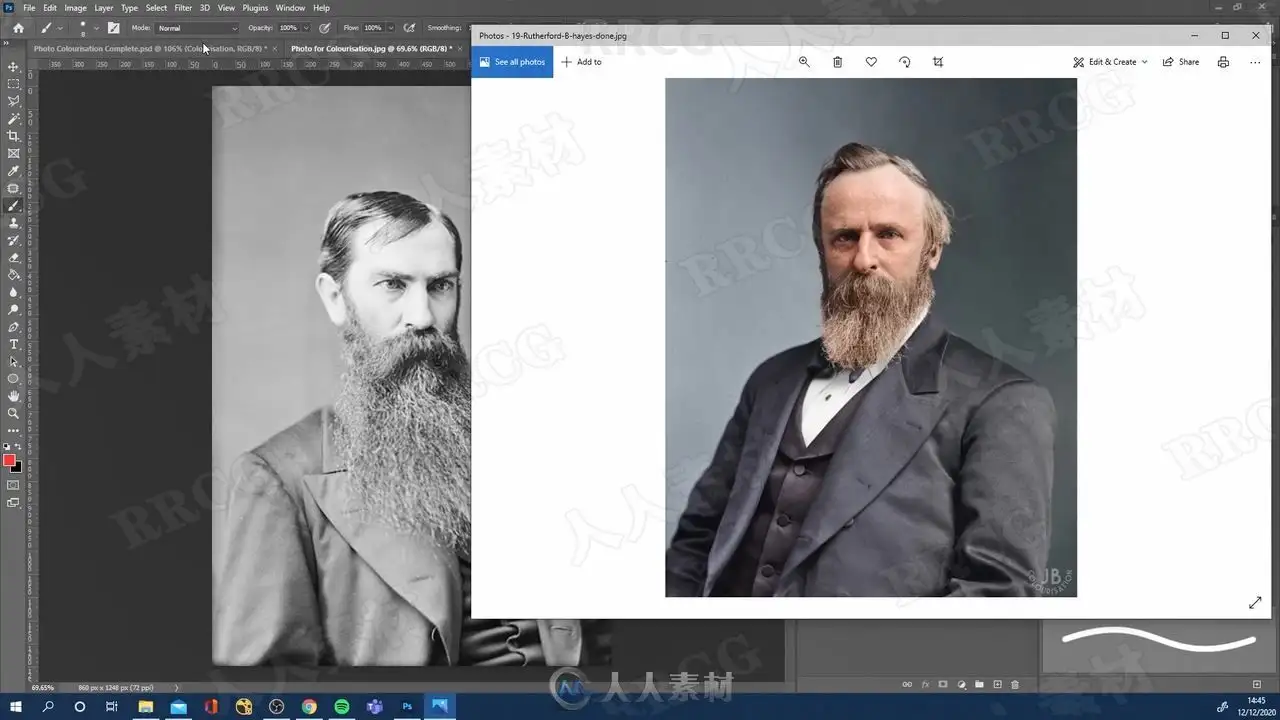The image size is (1280, 720).
Task: Click the black background color swatch
Action: [18, 468]
